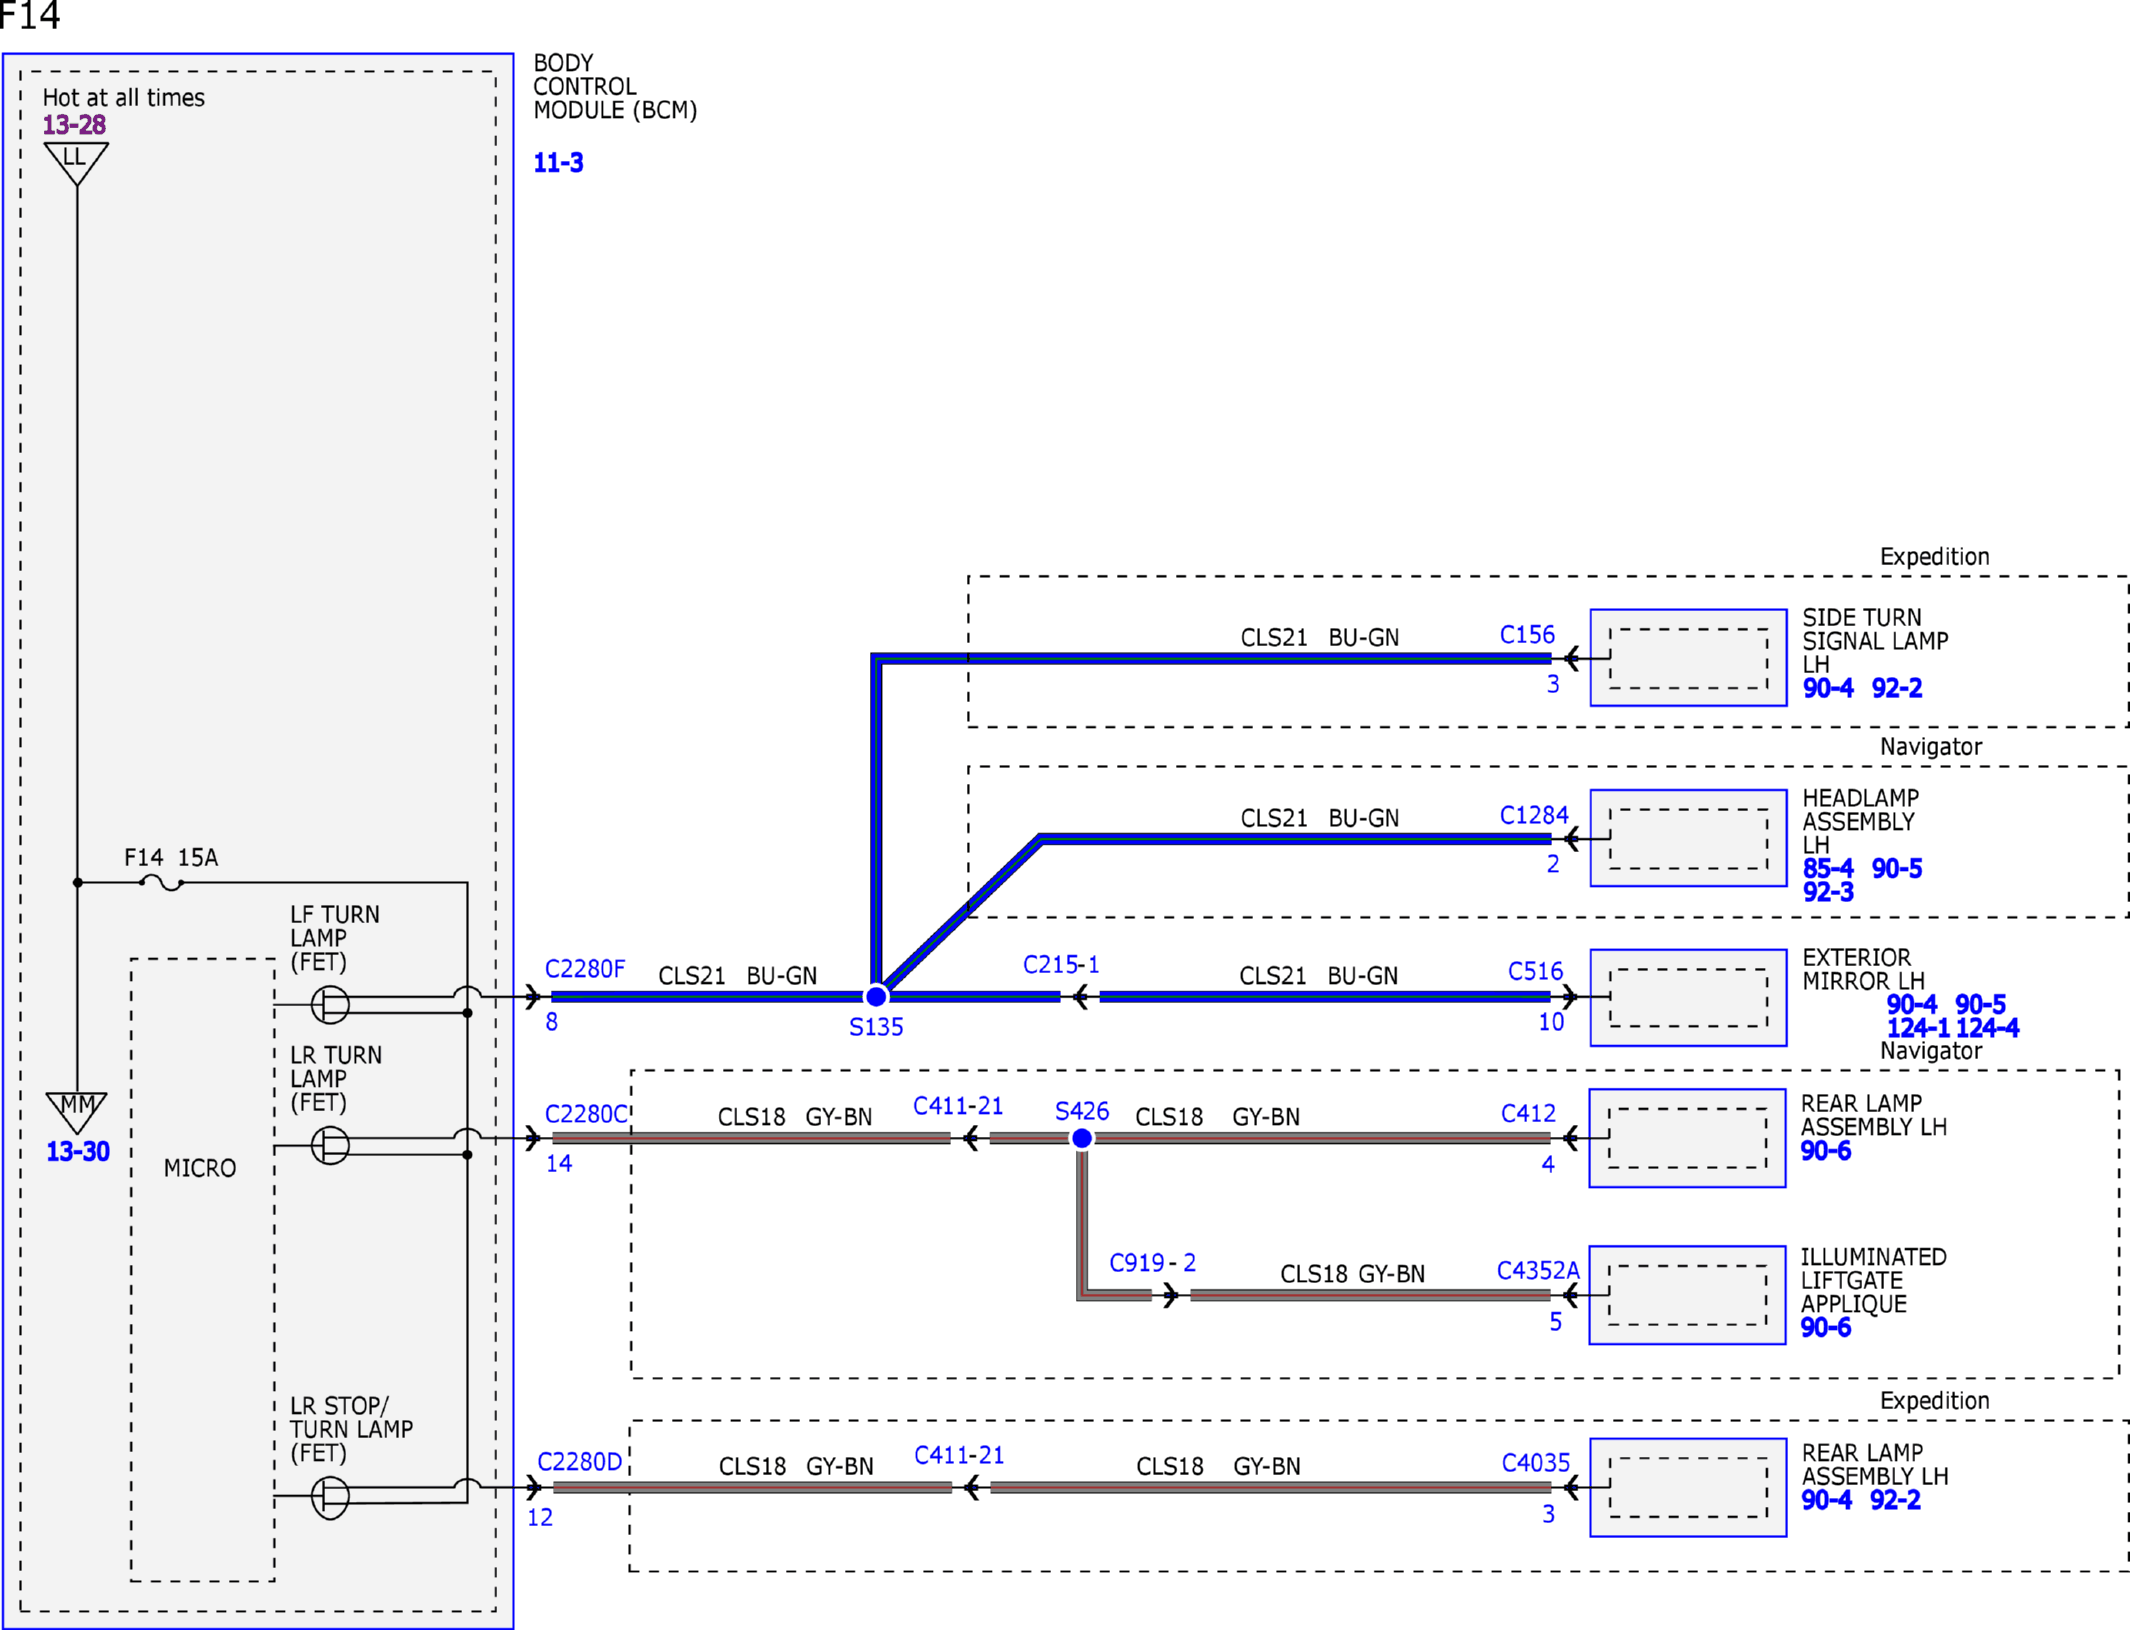Open reference 92-2 beside Side Turn Signal Lamp

pyautogui.click(x=1897, y=688)
